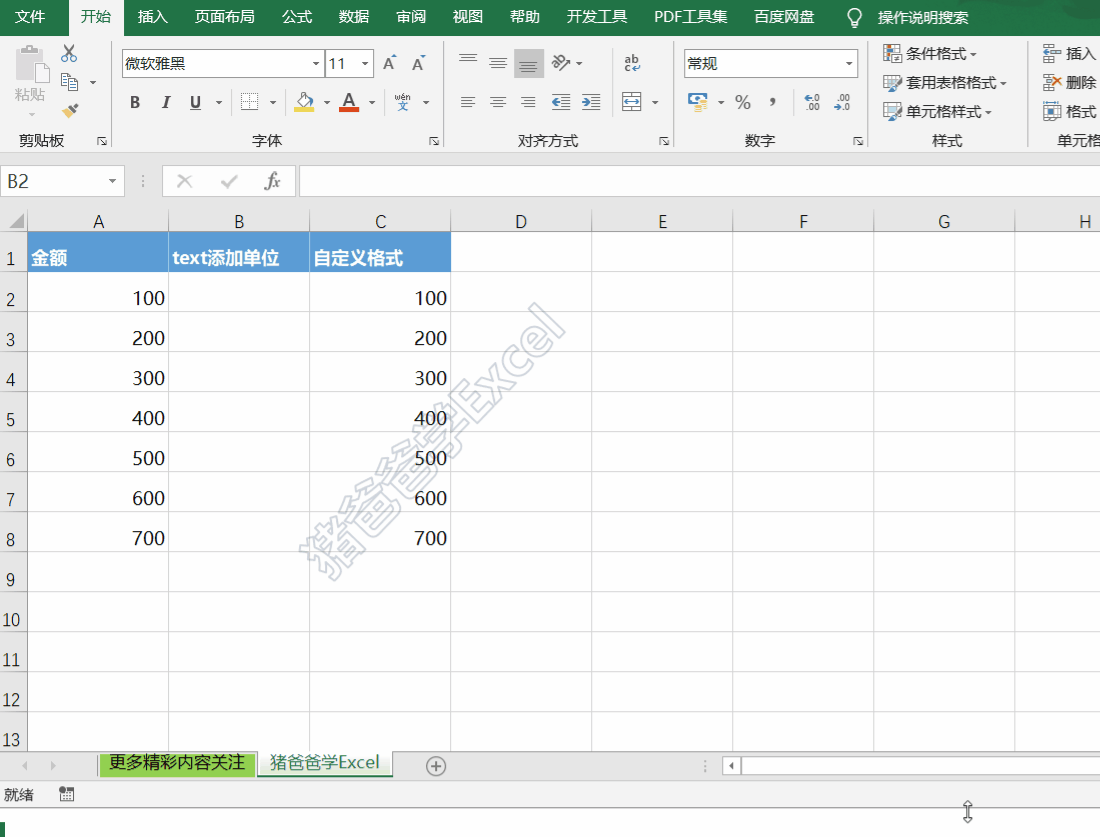Click the 格式 cells button
Viewport: 1100px width, 837px height.
[x=1070, y=112]
